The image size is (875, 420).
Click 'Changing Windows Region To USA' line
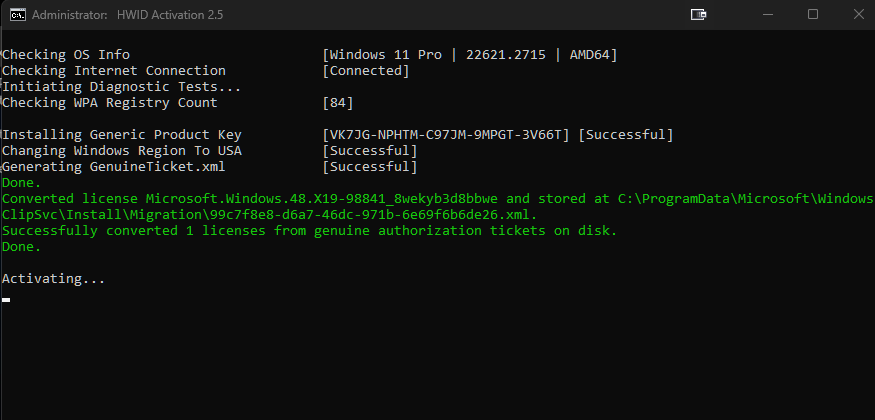click(122, 151)
